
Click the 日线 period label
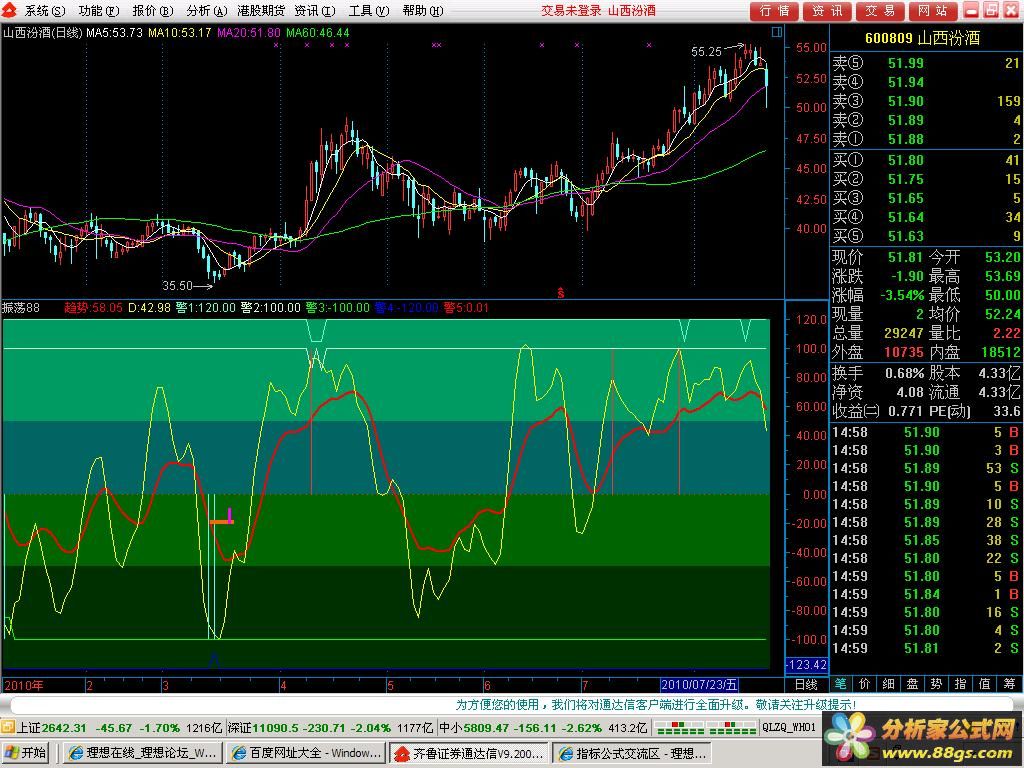806,684
